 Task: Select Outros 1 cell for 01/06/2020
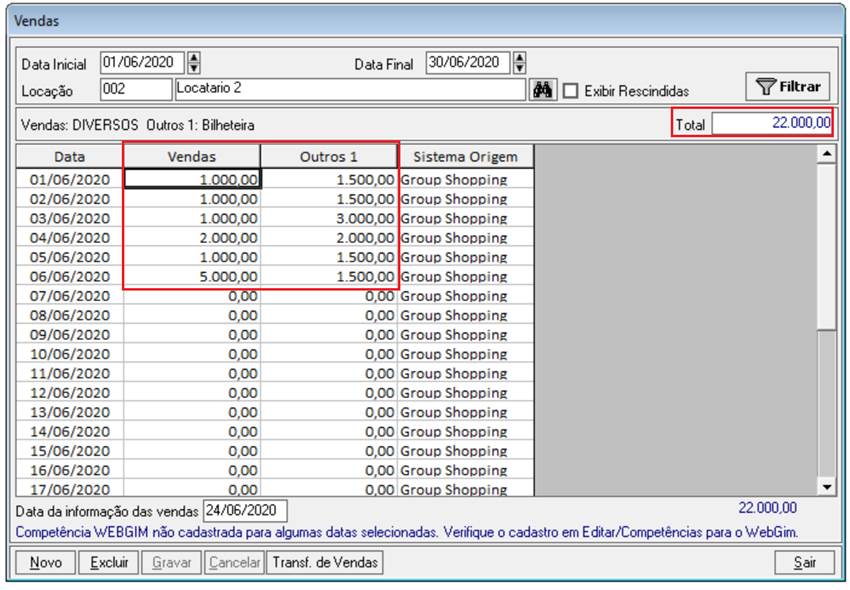point(329,179)
